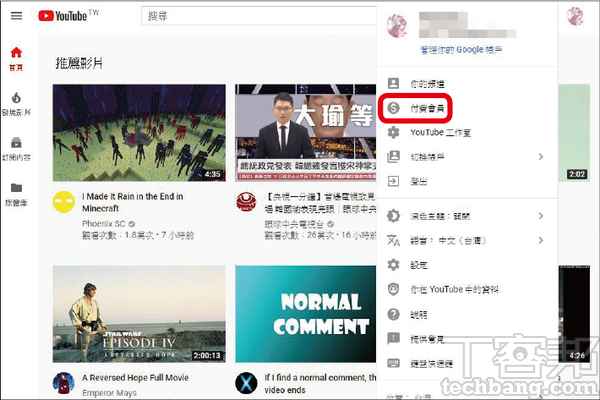600x400 pixels.
Task: Expand the 切換帳戶 submenu arrow
Action: pos(540,157)
